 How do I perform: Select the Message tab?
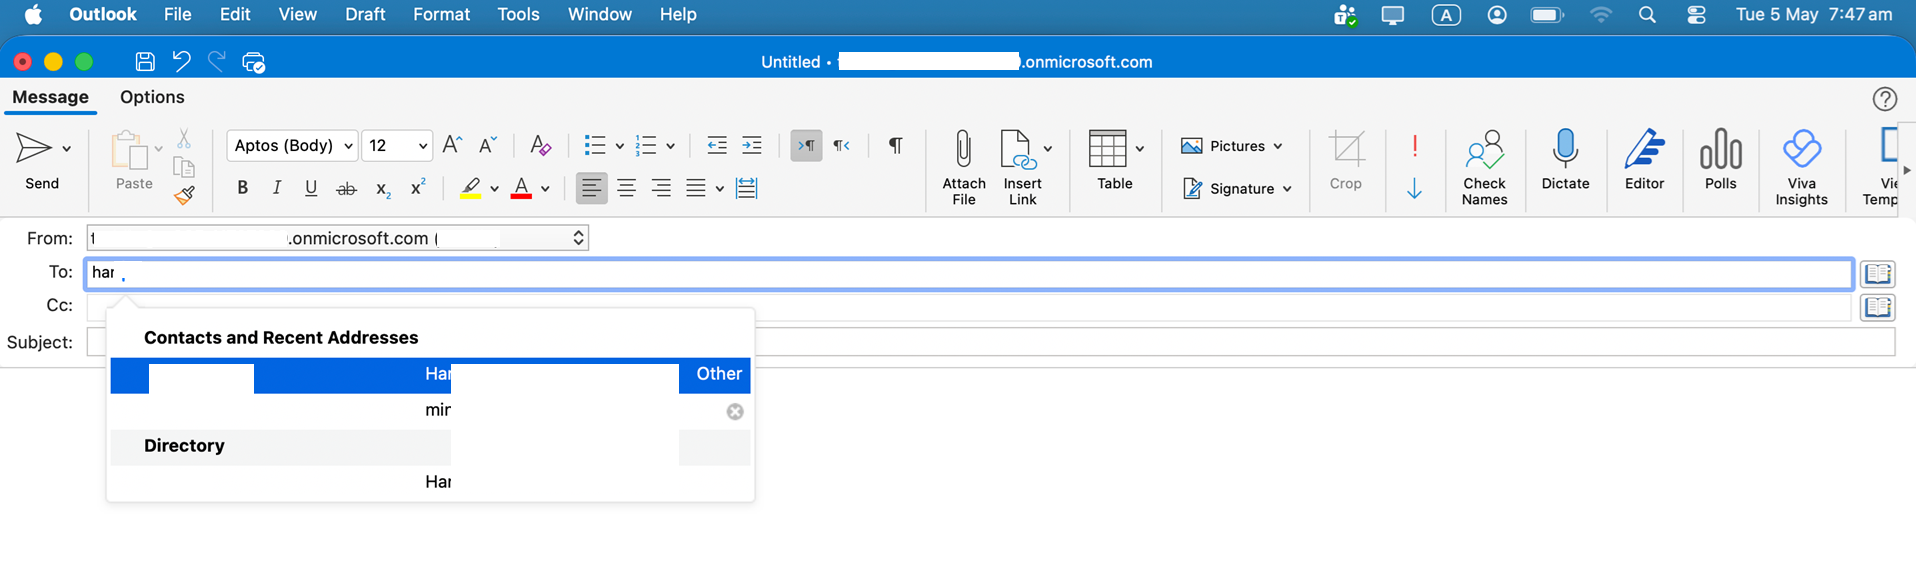coord(50,97)
